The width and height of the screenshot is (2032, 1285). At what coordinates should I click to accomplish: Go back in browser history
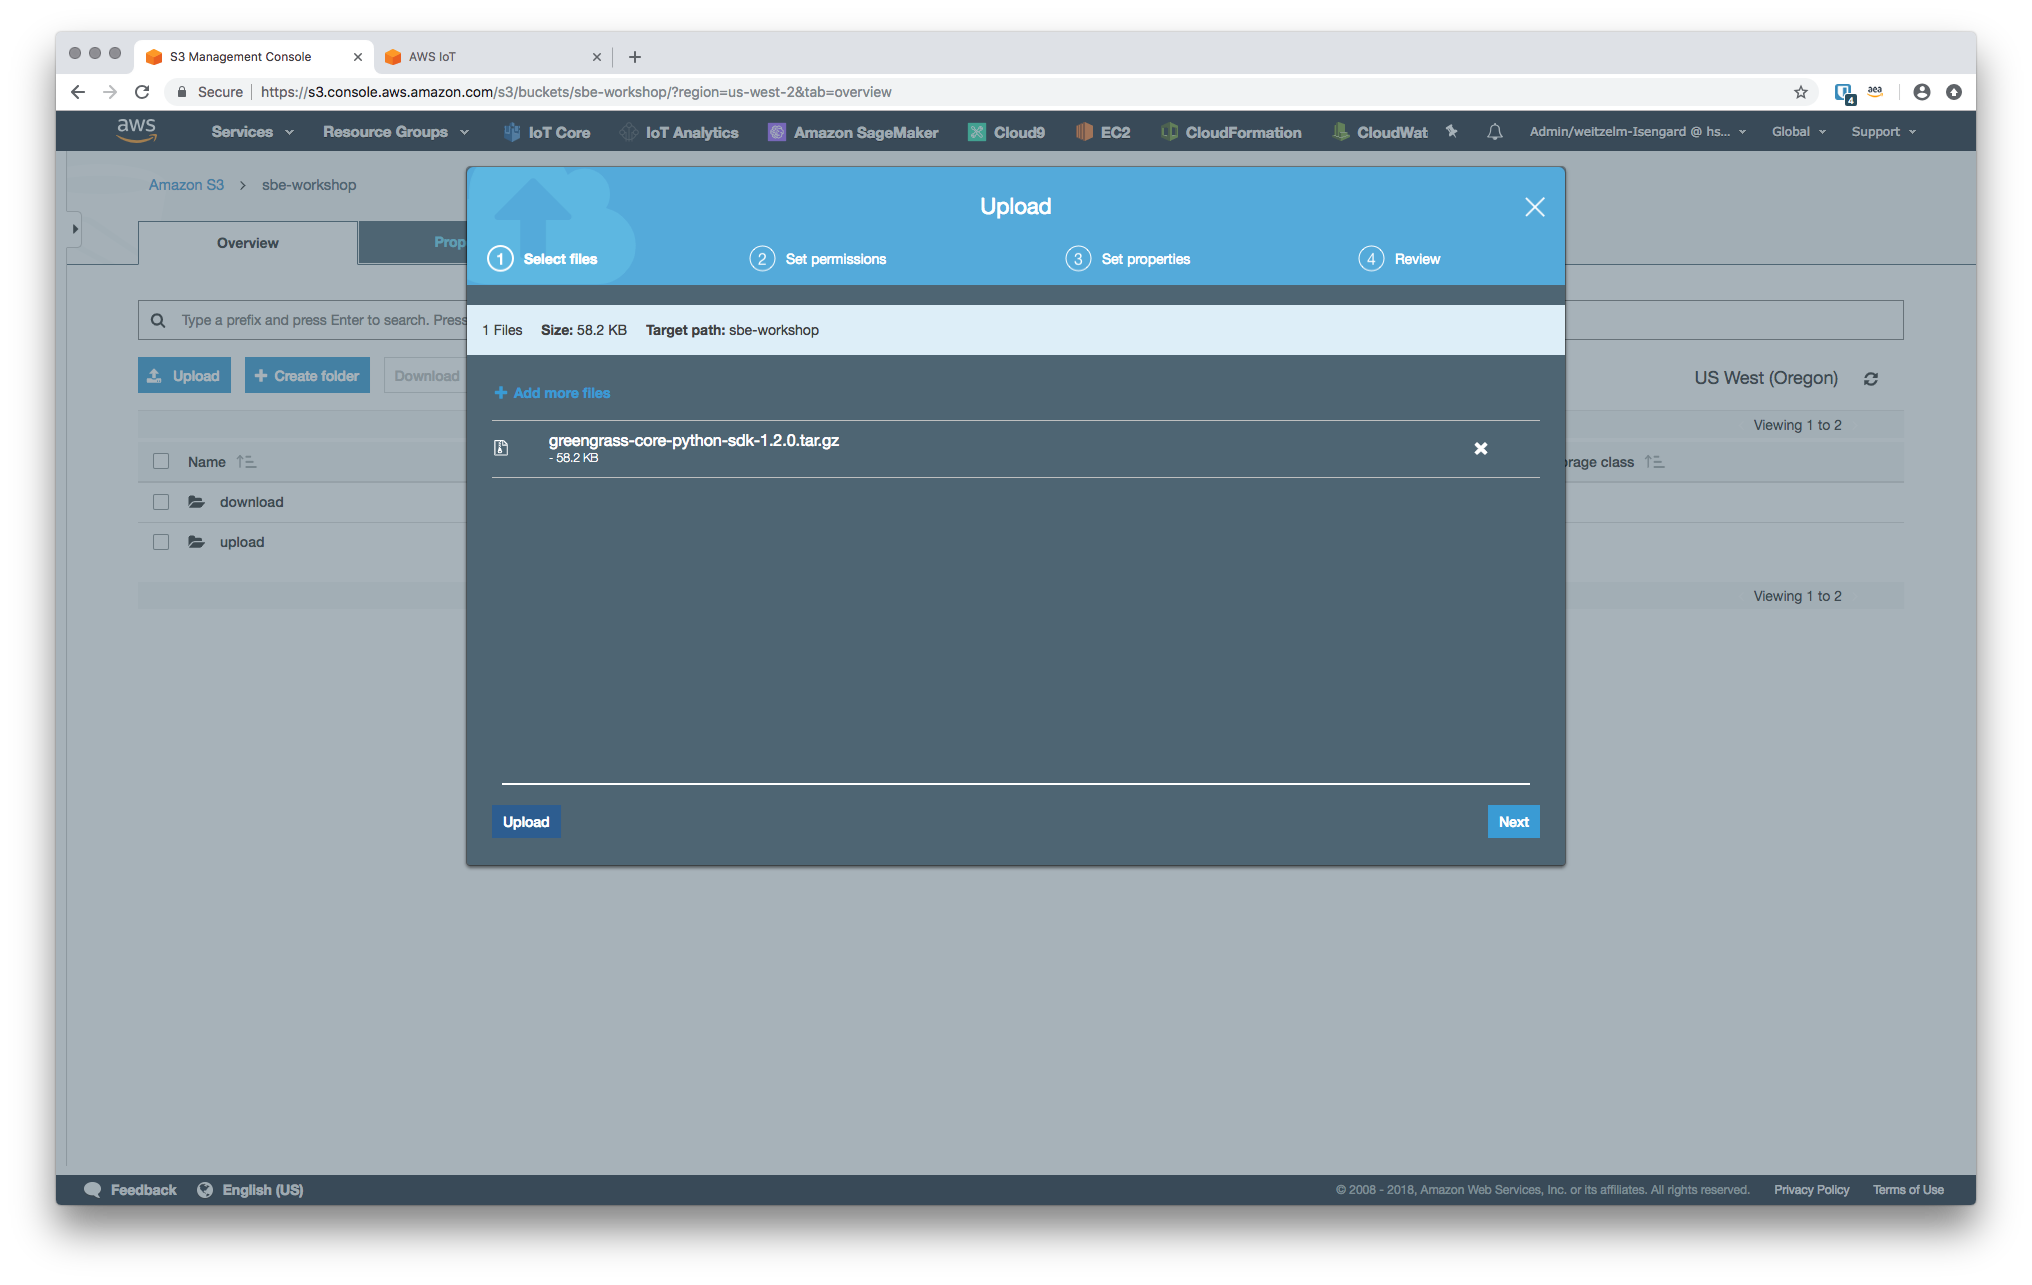78,92
